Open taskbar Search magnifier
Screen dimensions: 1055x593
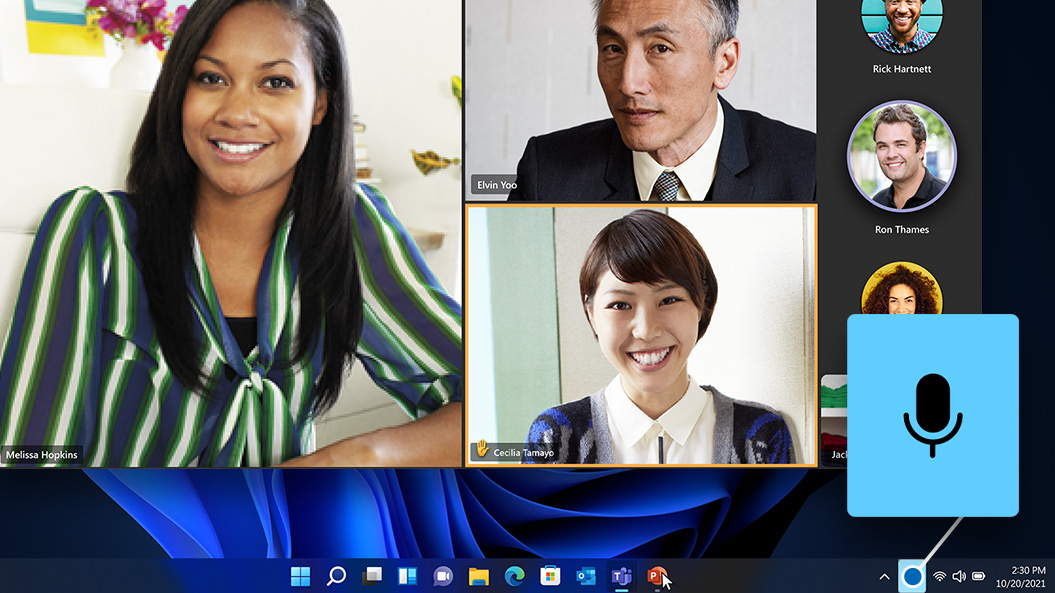(337, 576)
